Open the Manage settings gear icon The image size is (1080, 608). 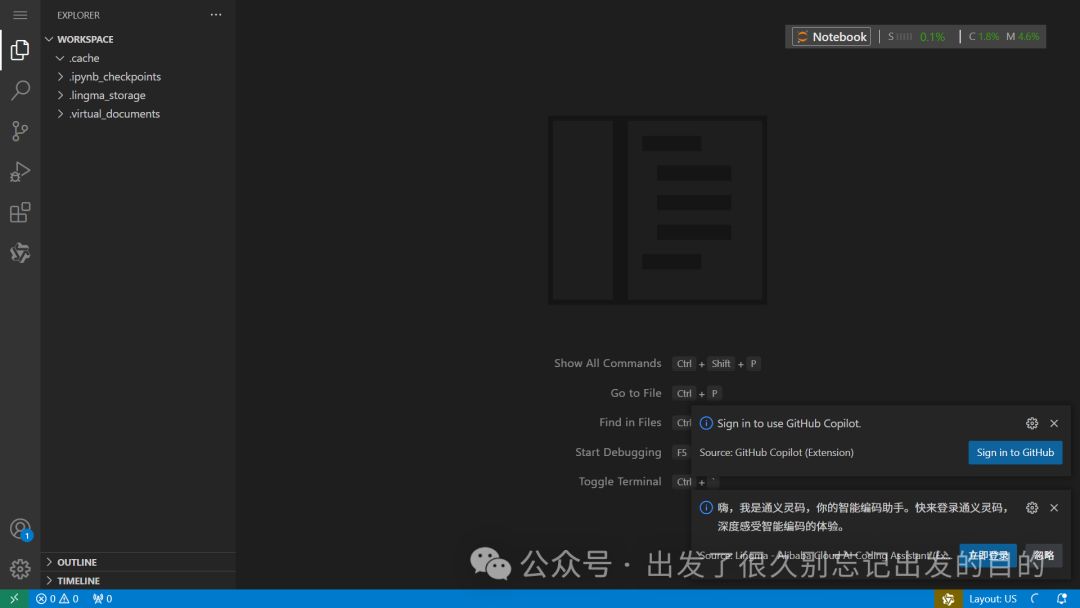20,568
